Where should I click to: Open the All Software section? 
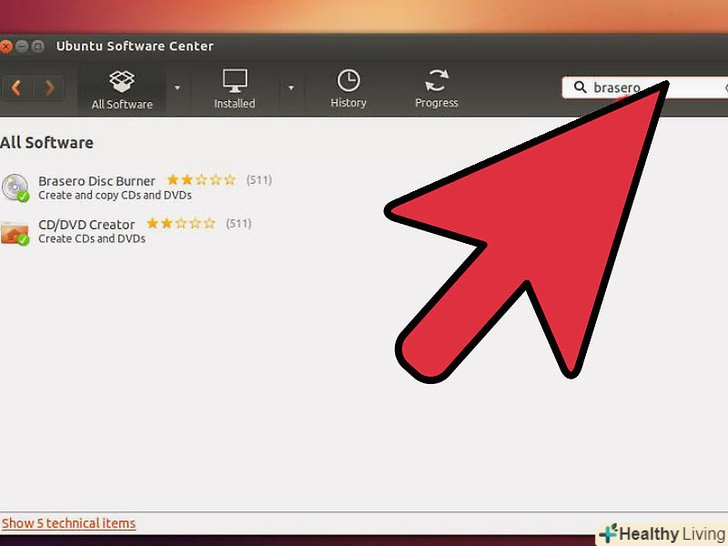[x=122, y=90]
